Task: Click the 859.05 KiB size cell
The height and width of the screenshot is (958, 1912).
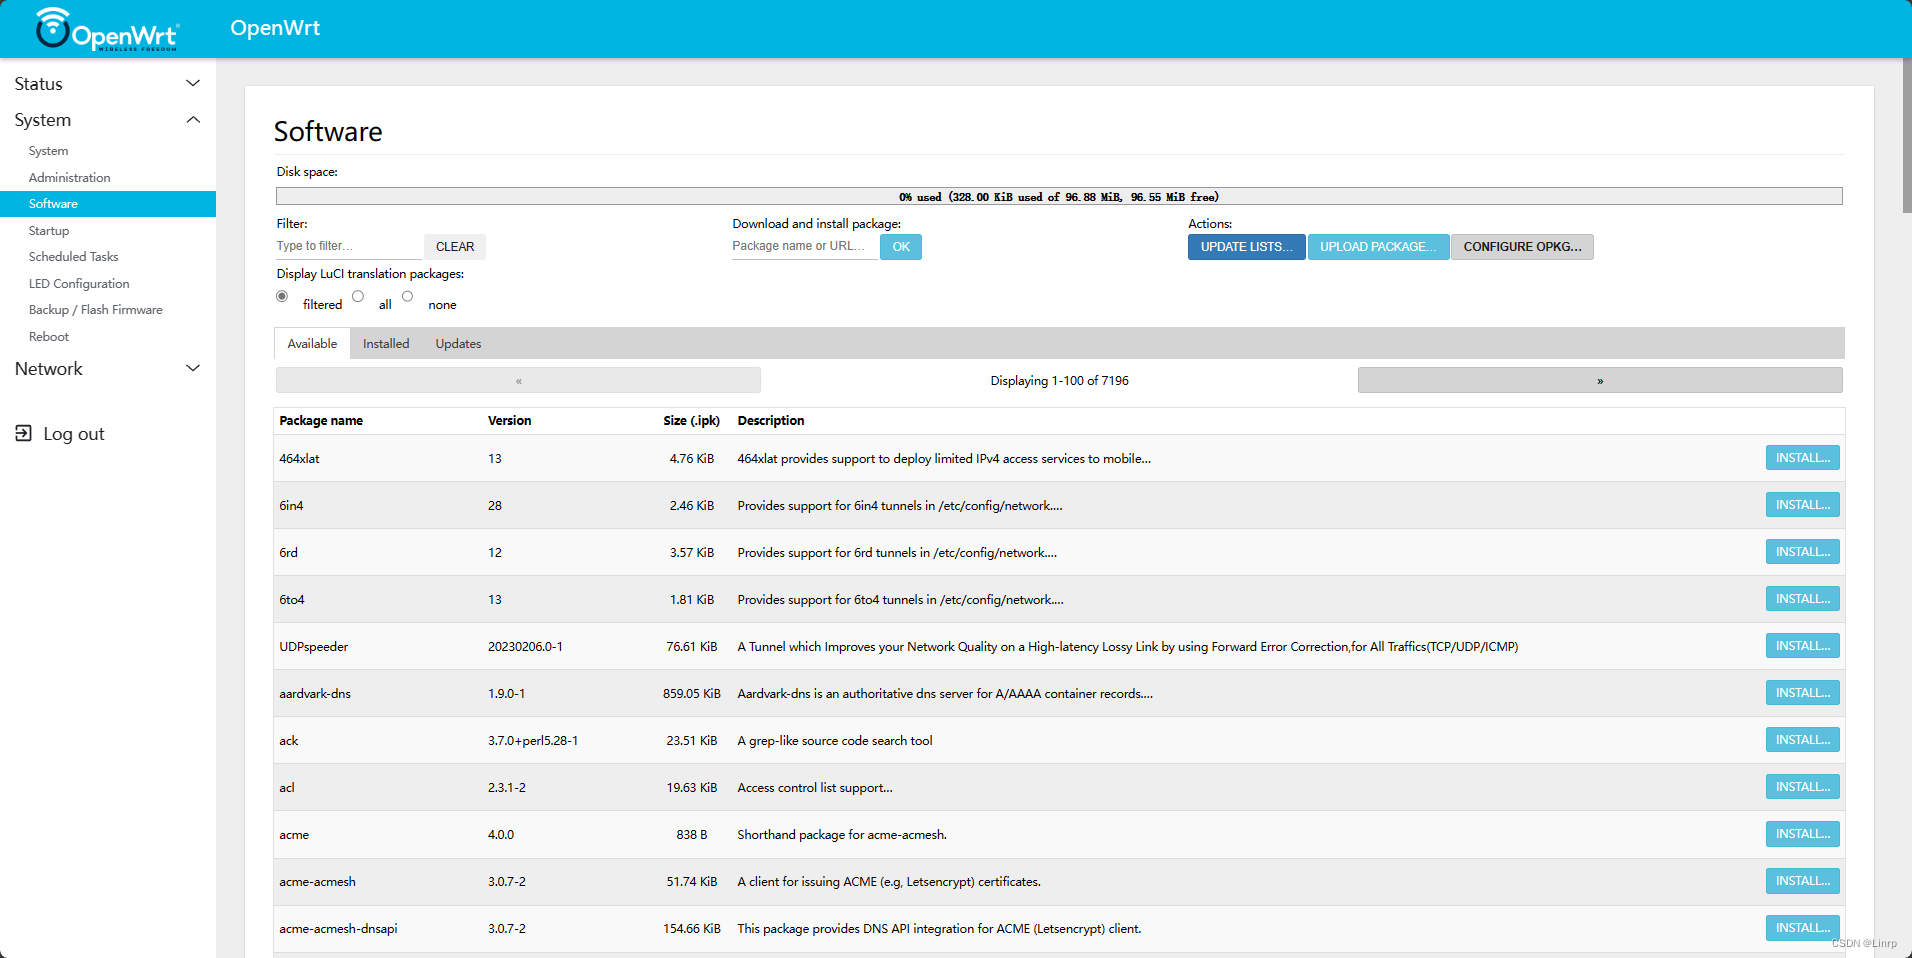Action: [x=691, y=694]
